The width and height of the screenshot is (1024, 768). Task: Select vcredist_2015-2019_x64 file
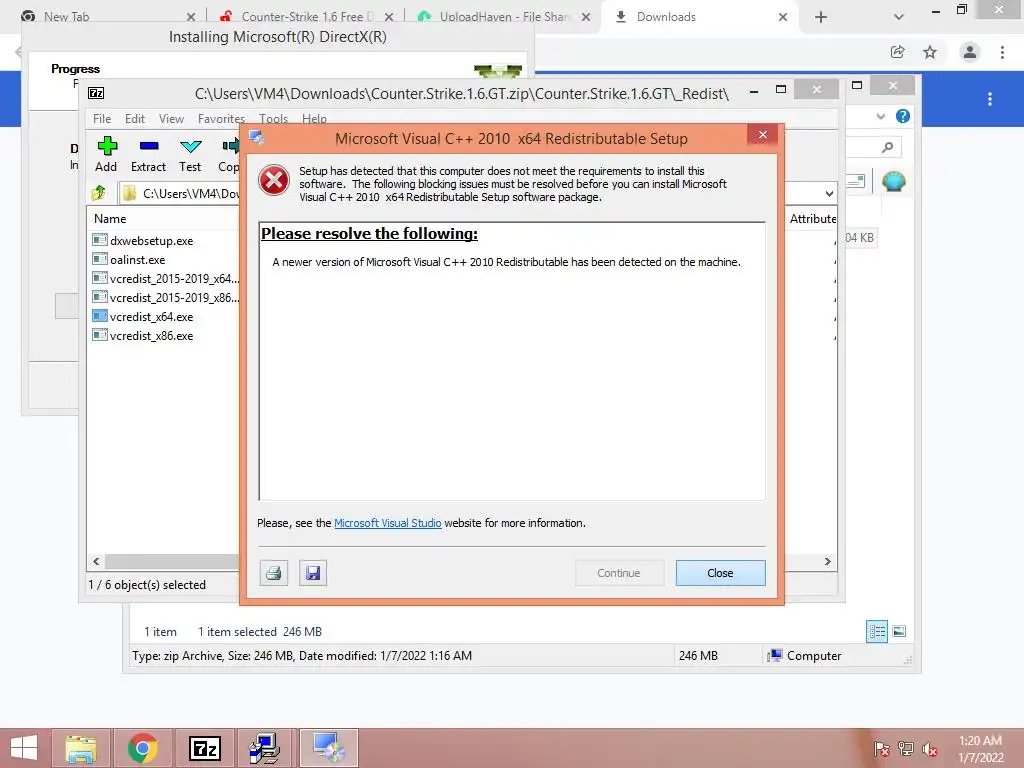click(166, 278)
